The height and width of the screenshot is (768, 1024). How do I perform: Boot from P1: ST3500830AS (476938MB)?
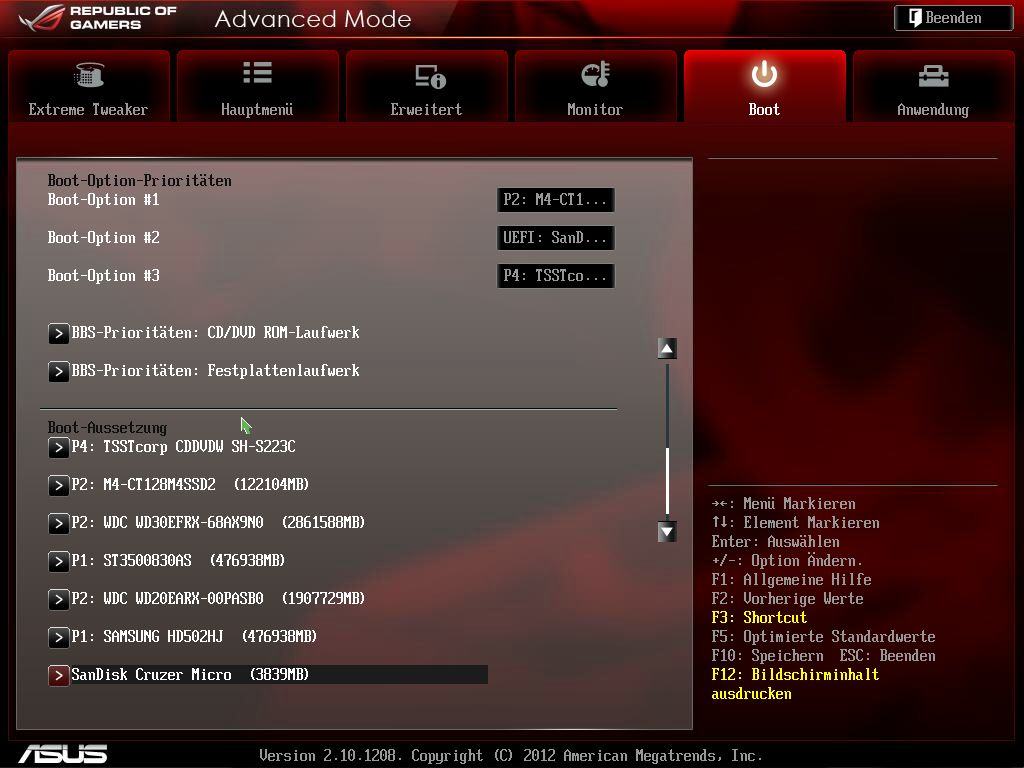point(178,560)
